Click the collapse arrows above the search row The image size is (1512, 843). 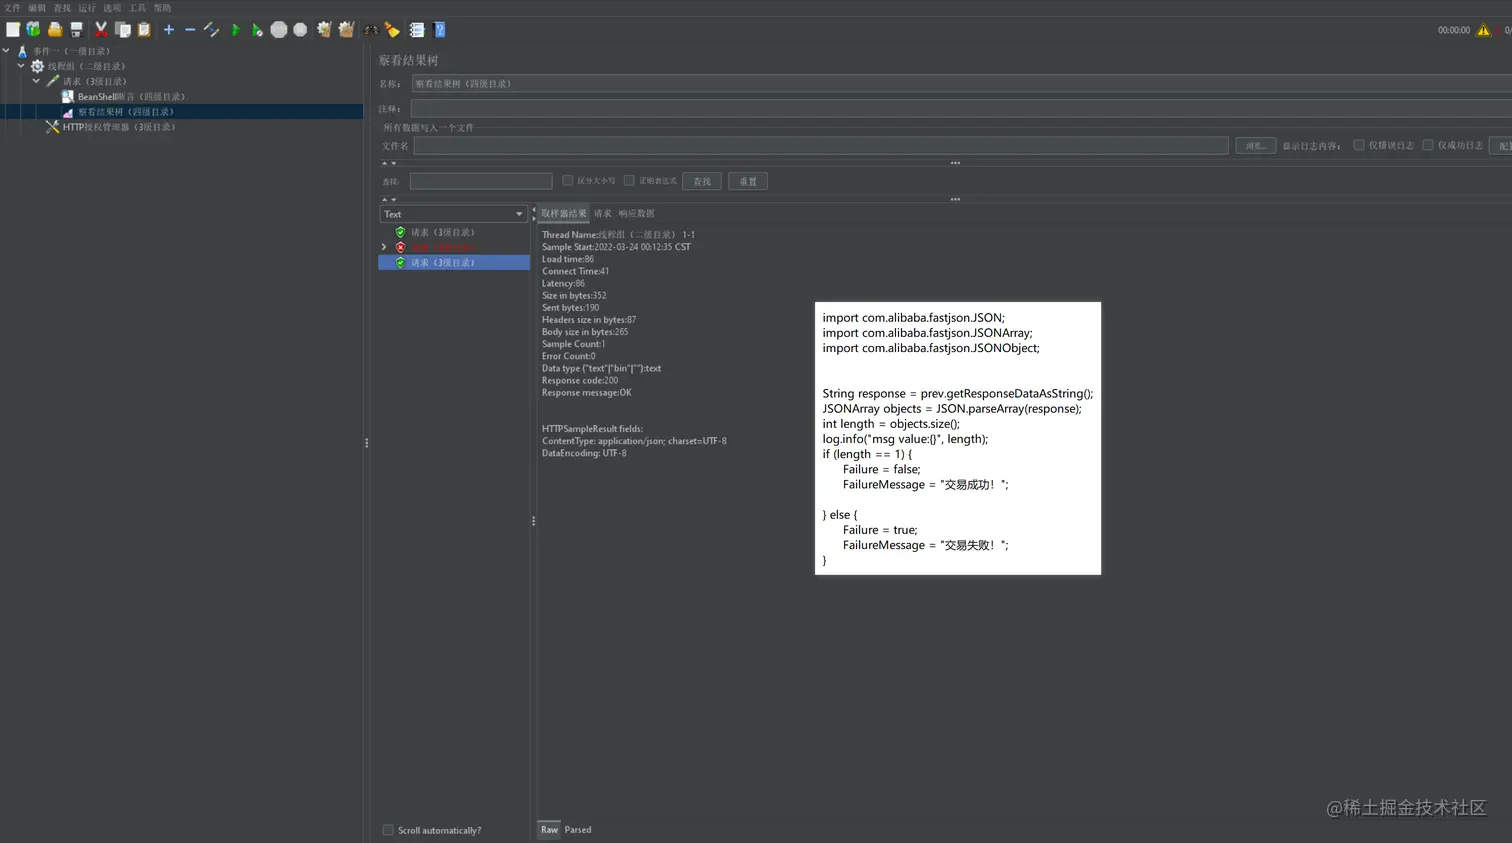coord(389,163)
